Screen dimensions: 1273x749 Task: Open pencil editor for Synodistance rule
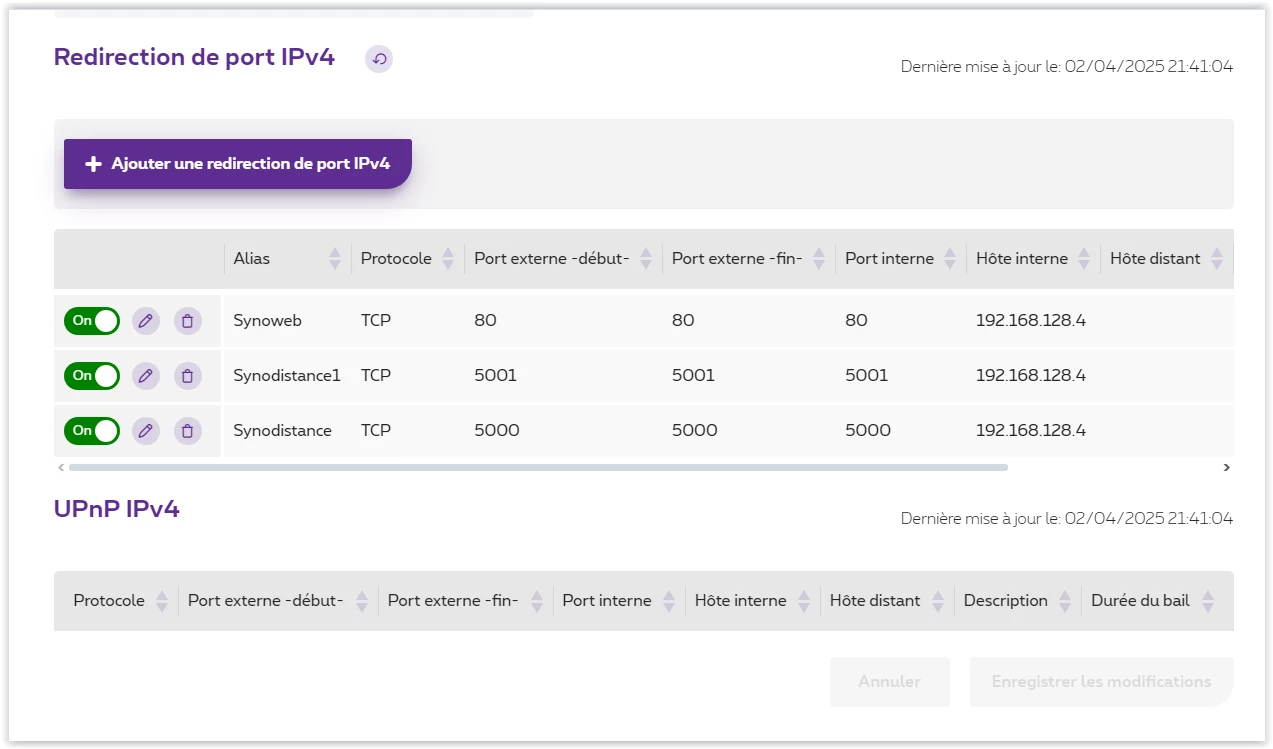(x=146, y=431)
